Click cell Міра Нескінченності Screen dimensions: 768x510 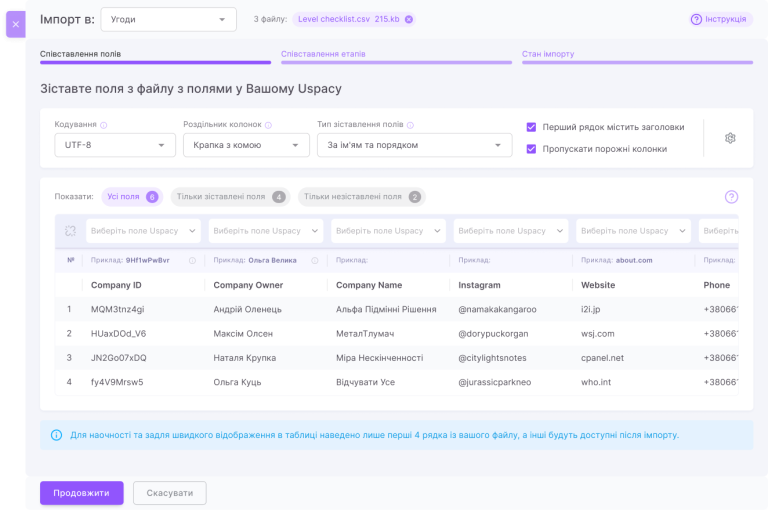[380, 358]
